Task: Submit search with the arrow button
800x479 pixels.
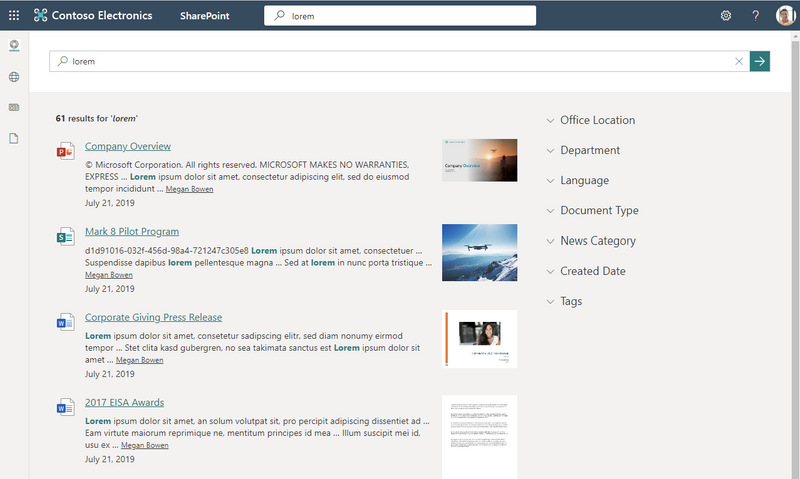Action: pyautogui.click(x=760, y=61)
